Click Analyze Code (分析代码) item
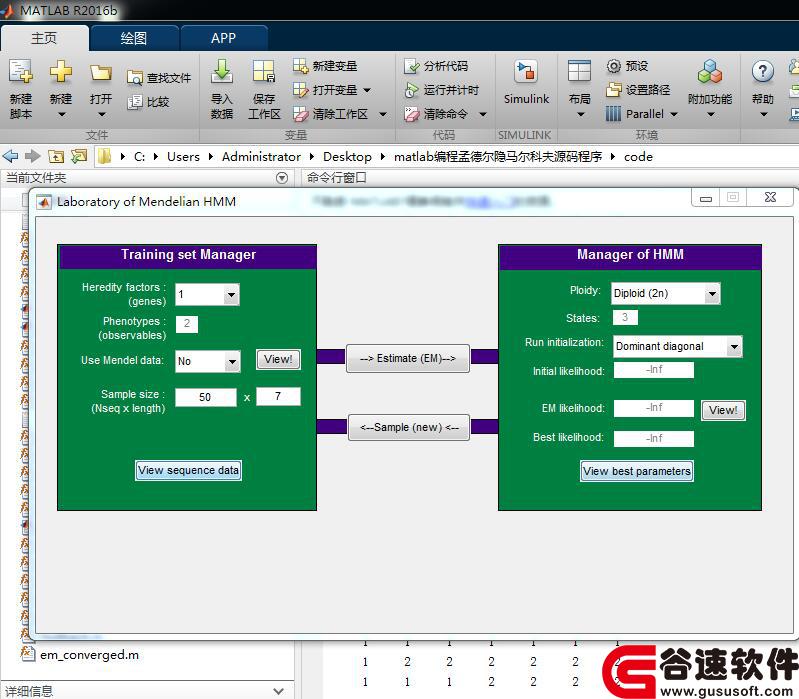Viewport: 799px width, 699px height. coord(436,66)
